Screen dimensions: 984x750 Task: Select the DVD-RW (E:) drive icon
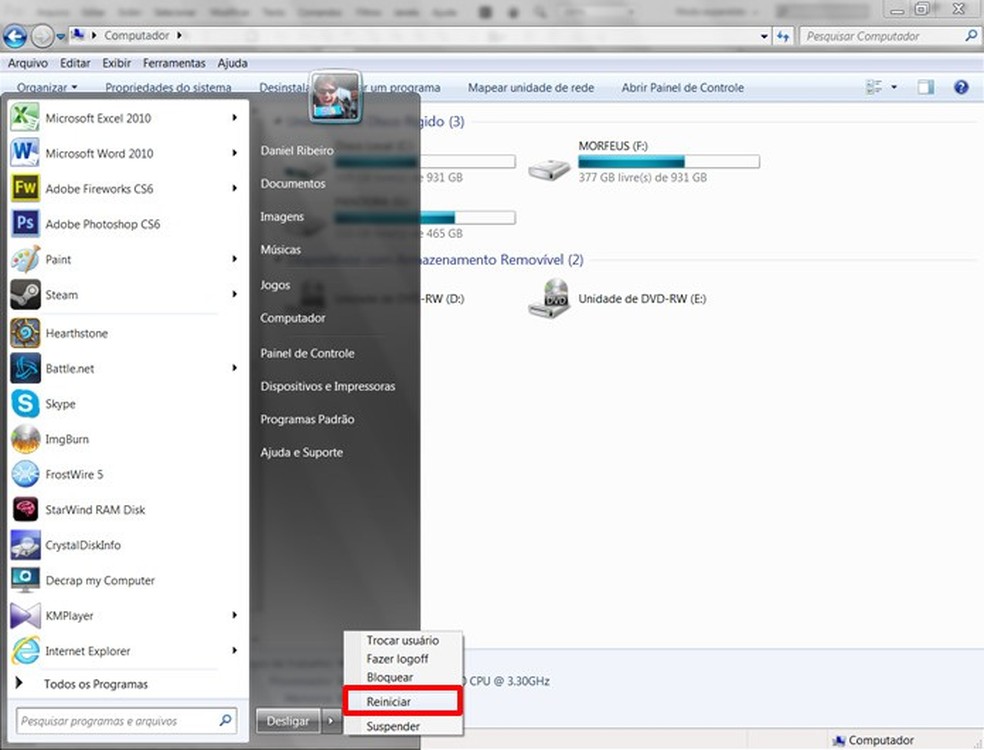tap(548, 298)
